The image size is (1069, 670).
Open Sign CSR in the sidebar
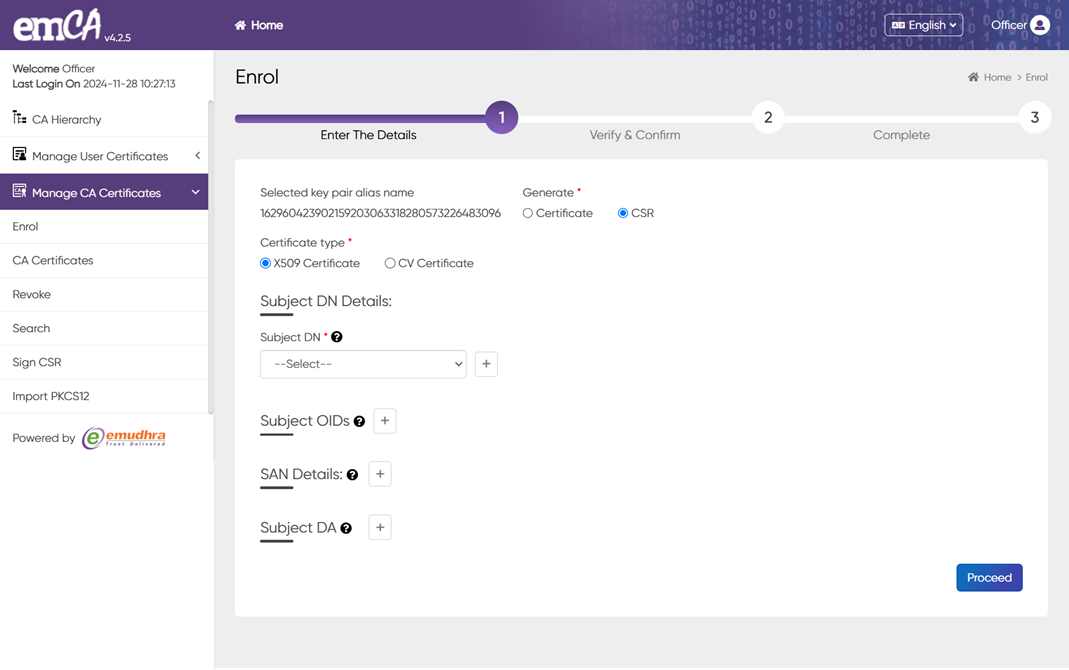[37, 362]
